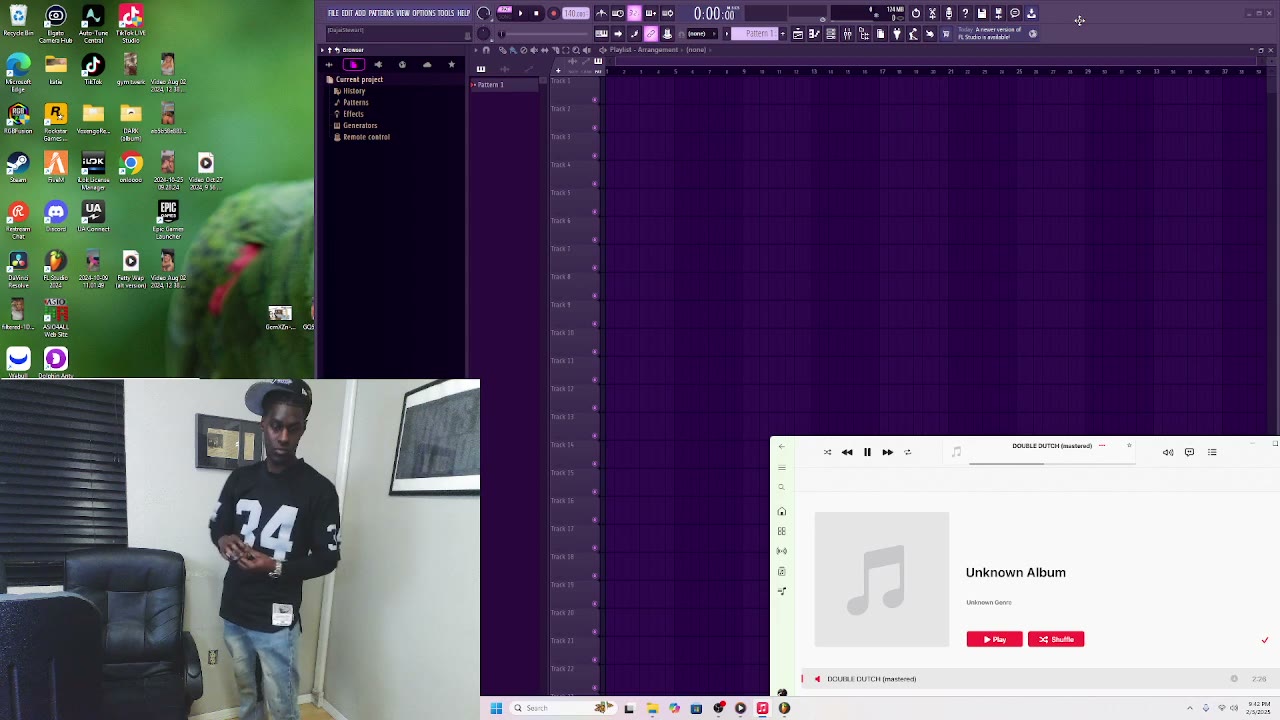Open the help question mark icon

[965, 13]
